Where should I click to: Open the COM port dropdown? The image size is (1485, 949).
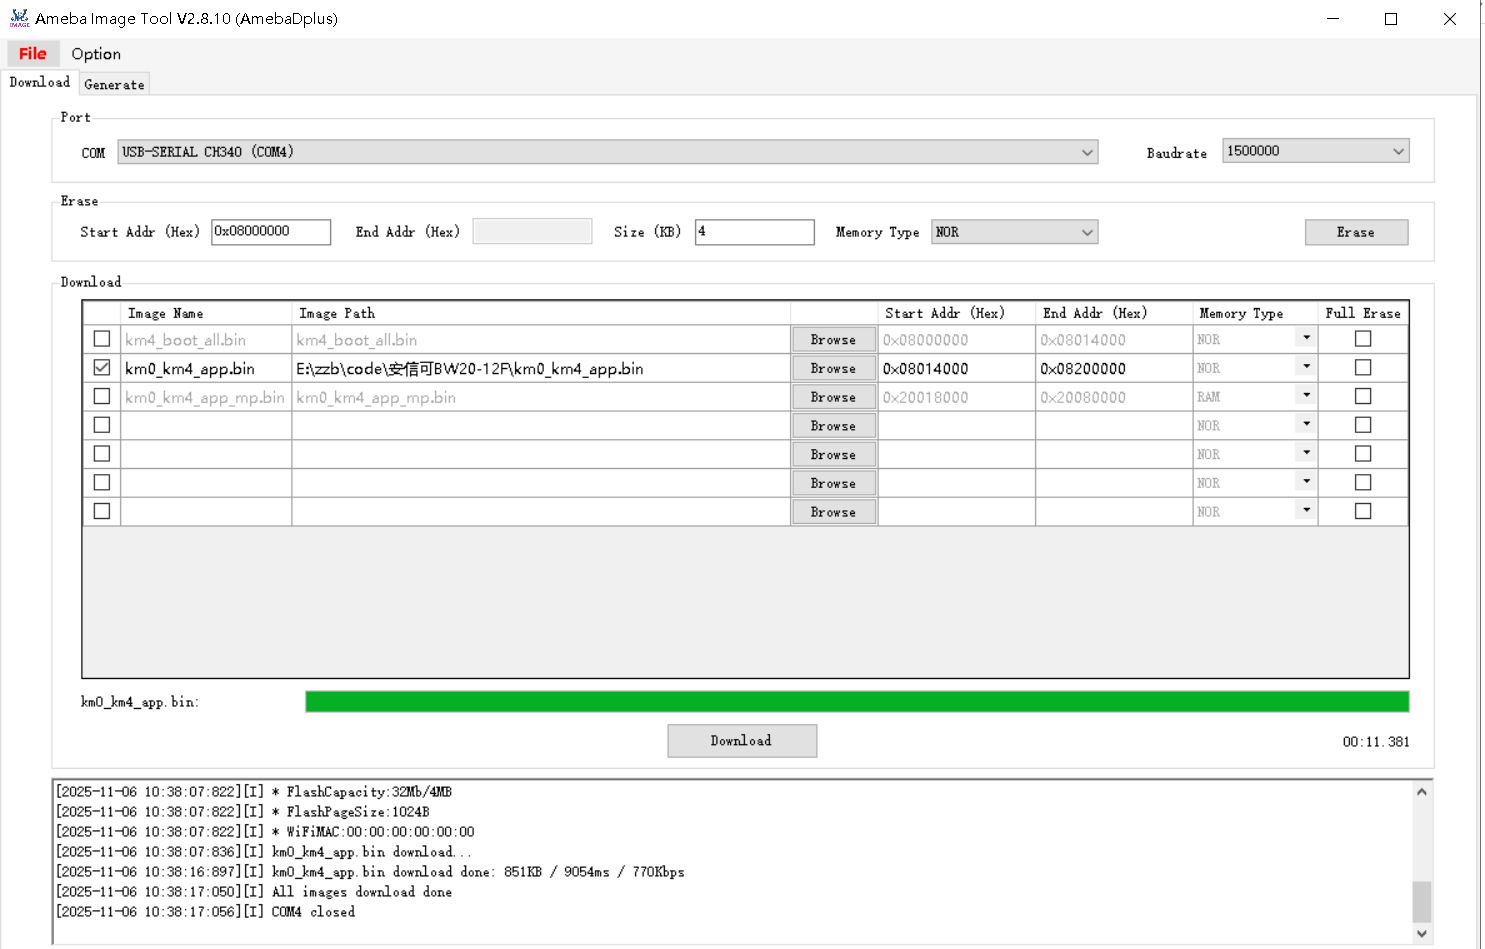tap(1086, 152)
